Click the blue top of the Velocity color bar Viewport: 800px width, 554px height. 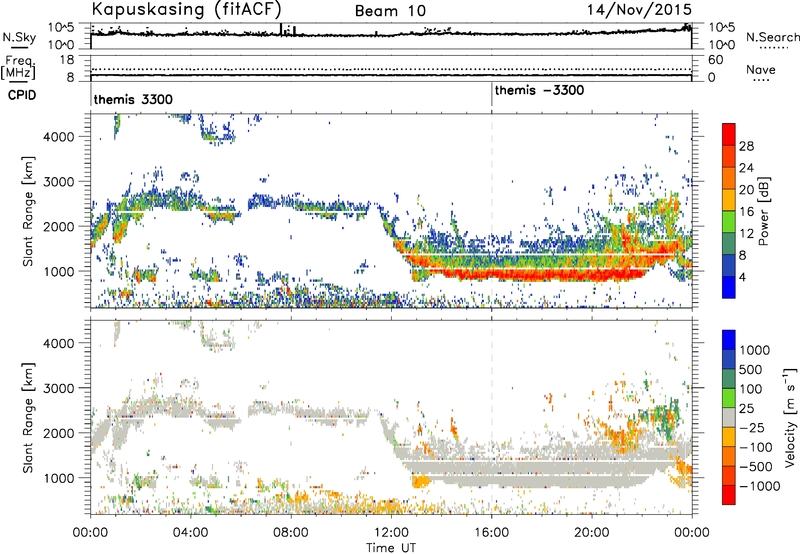pyautogui.click(x=729, y=340)
